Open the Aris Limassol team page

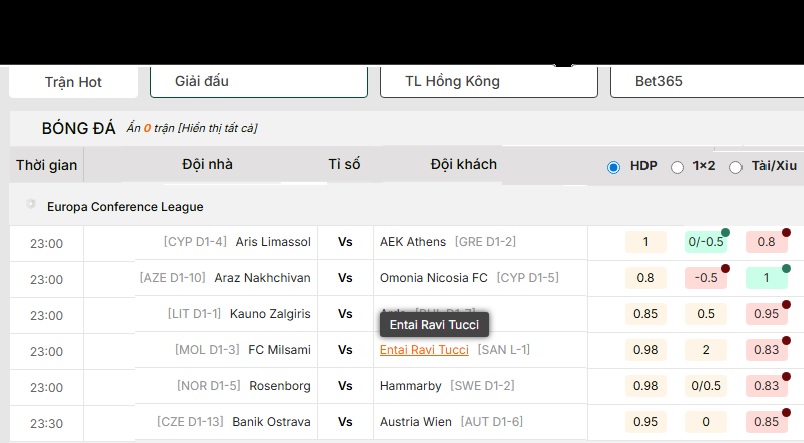[273, 242]
